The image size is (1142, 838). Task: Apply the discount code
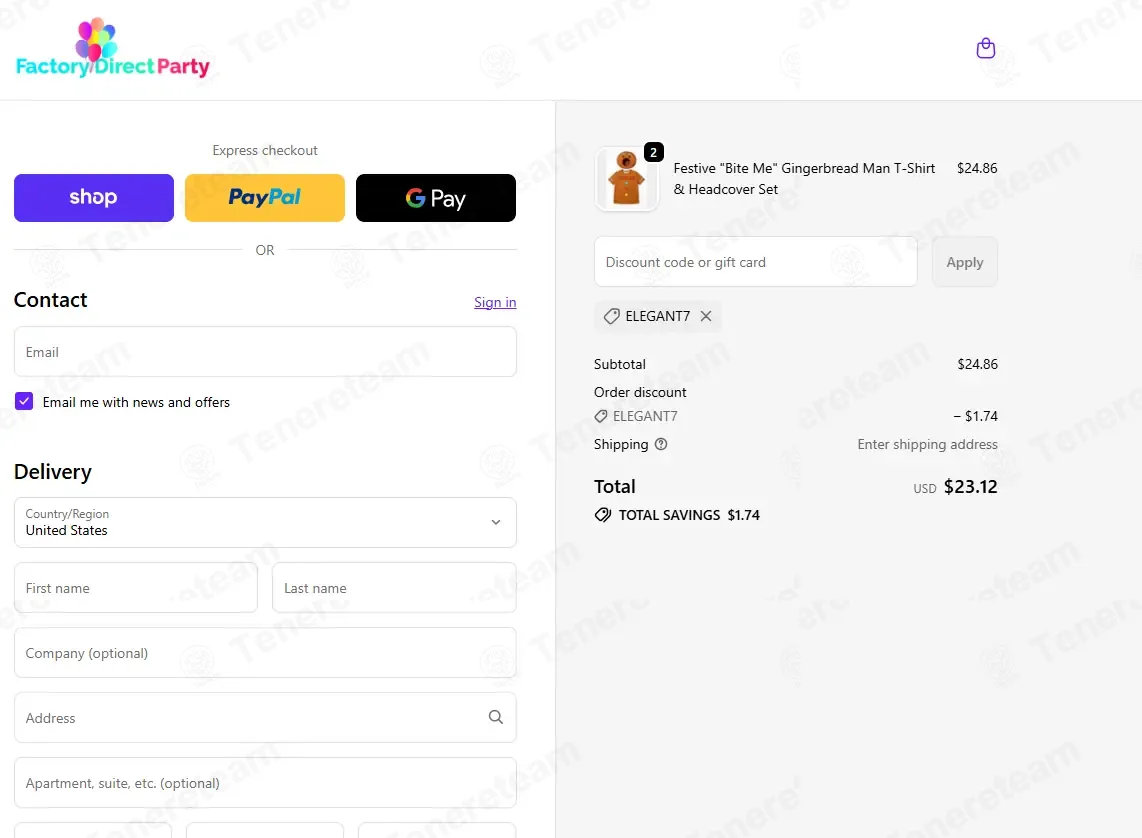(x=964, y=261)
